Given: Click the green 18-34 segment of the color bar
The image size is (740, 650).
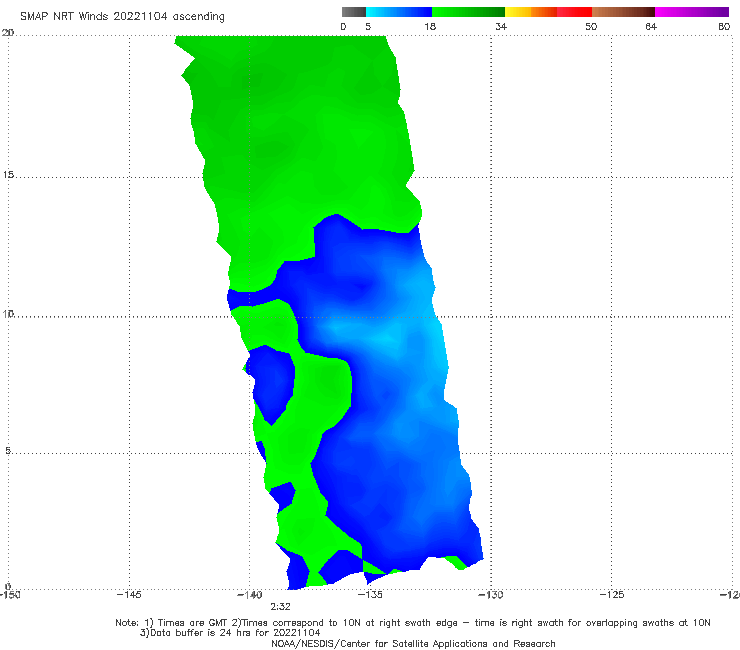Looking at the screenshot, I should (x=468, y=12).
